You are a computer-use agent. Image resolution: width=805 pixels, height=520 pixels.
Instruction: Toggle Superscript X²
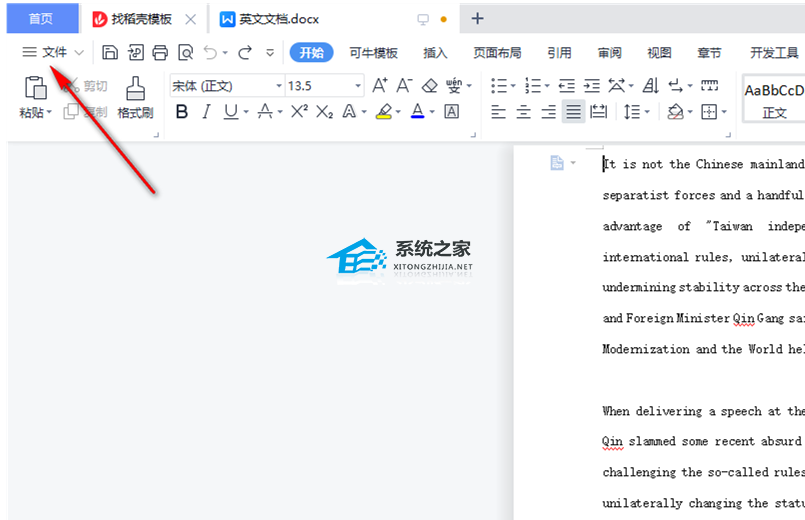pyautogui.click(x=299, y=111)
